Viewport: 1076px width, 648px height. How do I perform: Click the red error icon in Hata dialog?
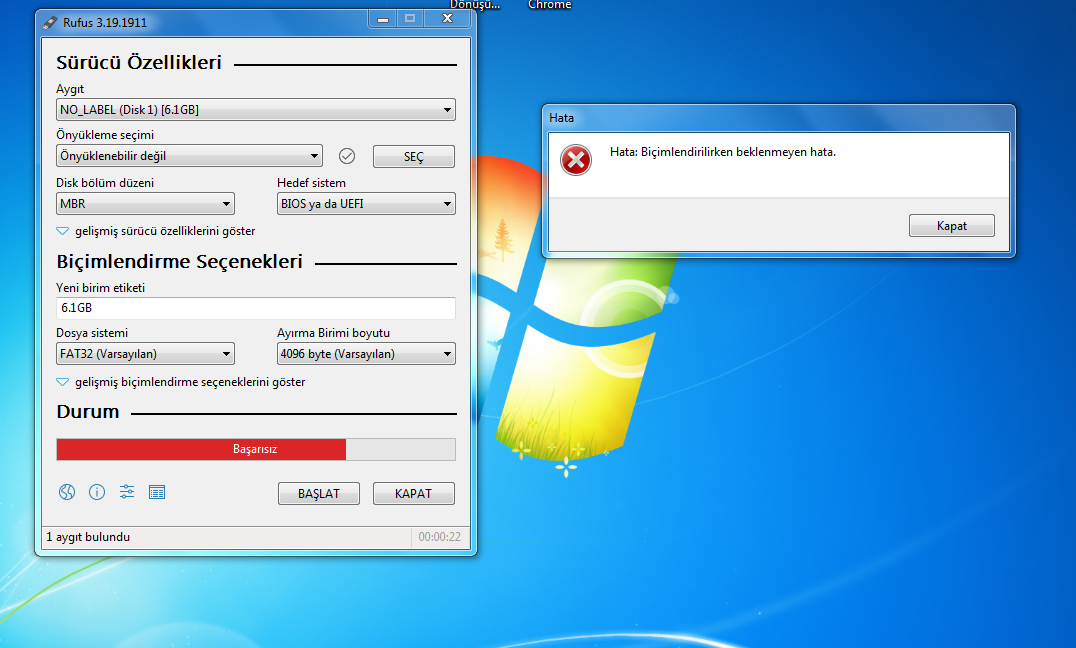[x=576, y=160]
